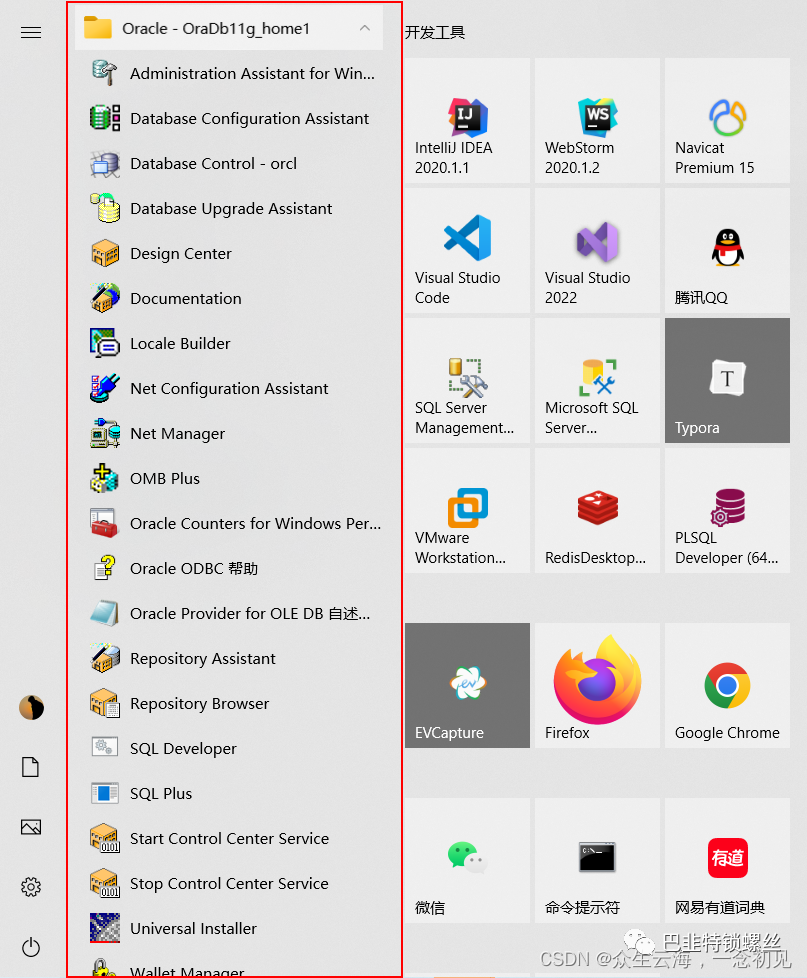Open SQL Developer icon

(x=105, y=747)
